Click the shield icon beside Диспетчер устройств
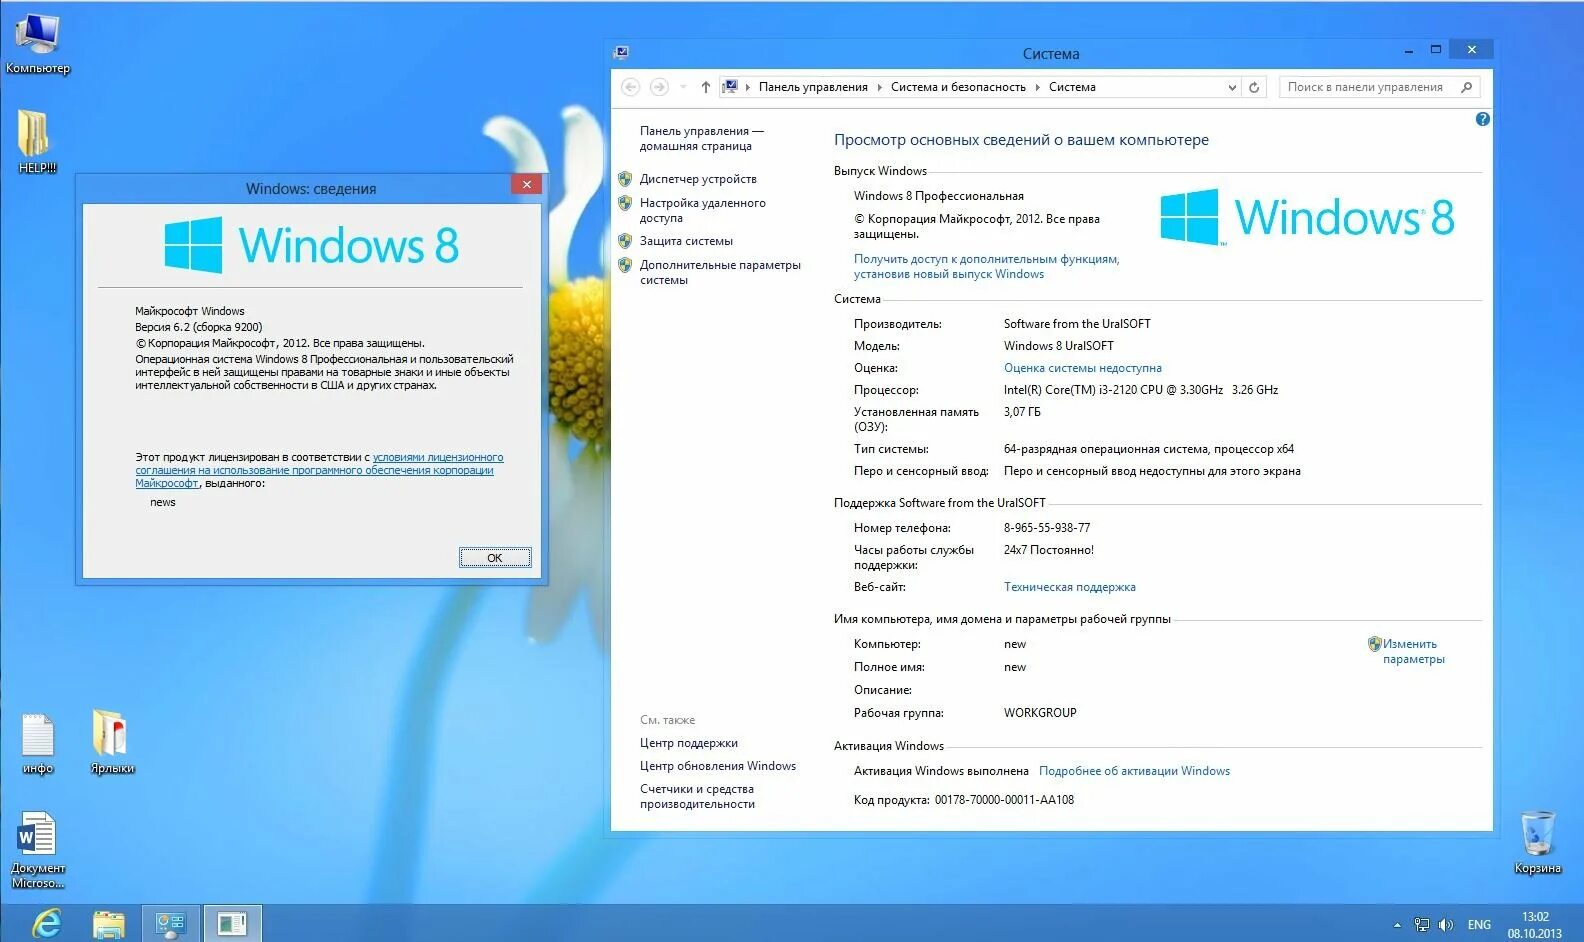The width and height of the screenshot is (1584, 942). [625, 179]
